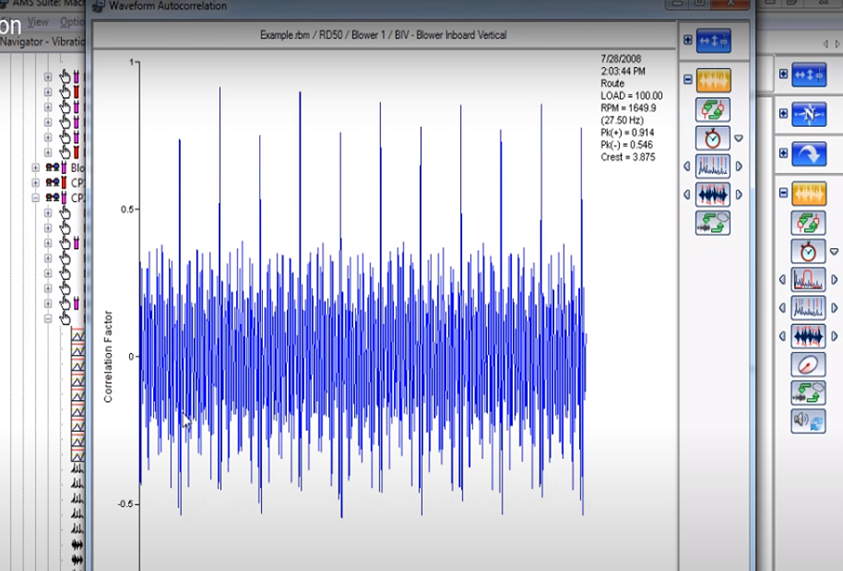
Task: Select spectrum icon with red arch in background panel
Action: click(x=808, y=280)
